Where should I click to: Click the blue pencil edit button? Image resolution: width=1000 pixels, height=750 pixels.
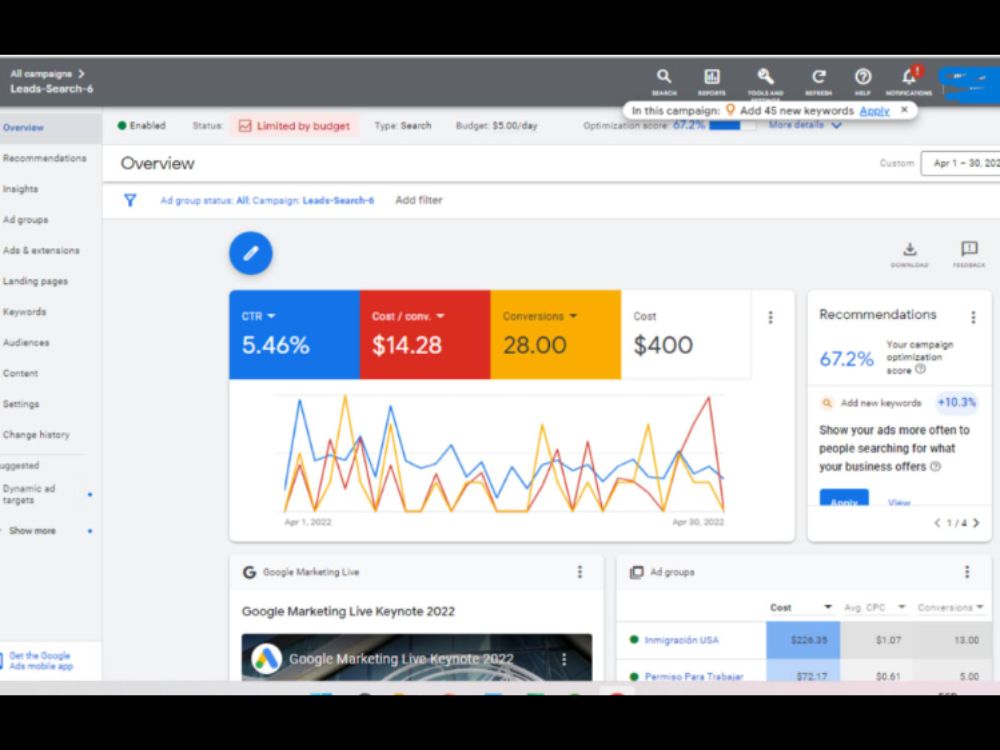point(251,253)
